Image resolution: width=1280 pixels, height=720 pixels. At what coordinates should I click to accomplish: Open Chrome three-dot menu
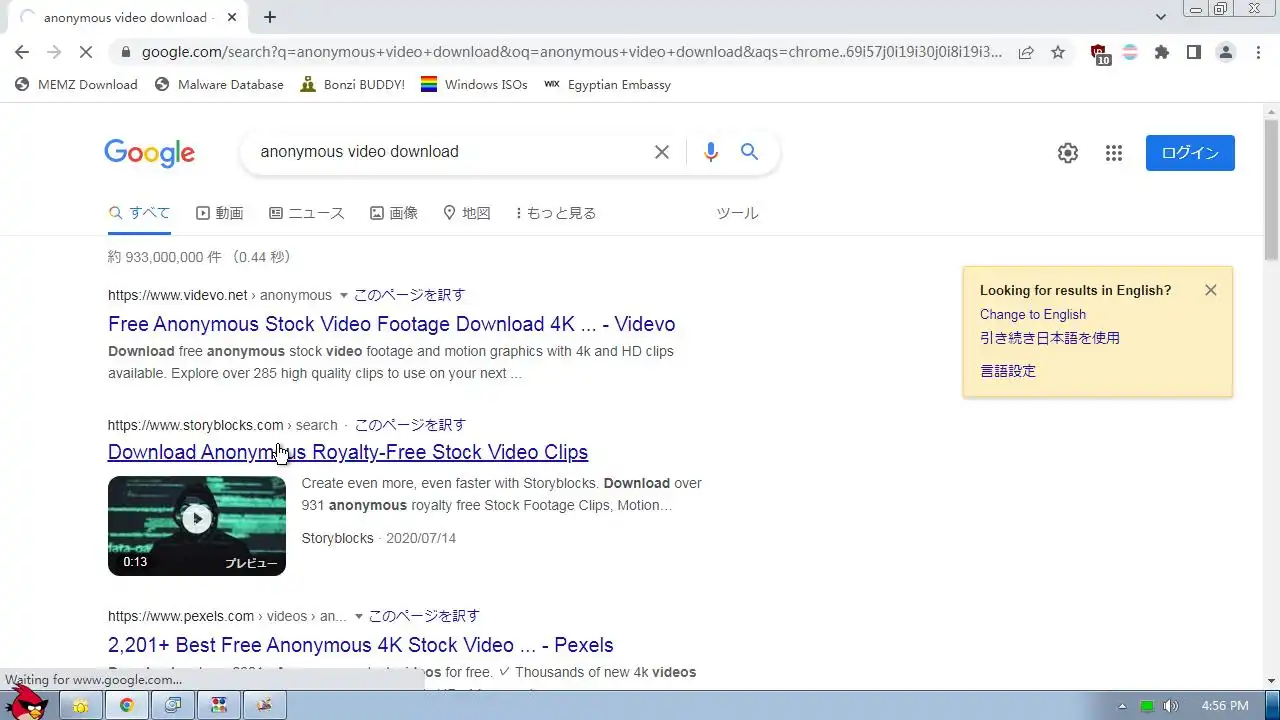[x=1258, y=53]
